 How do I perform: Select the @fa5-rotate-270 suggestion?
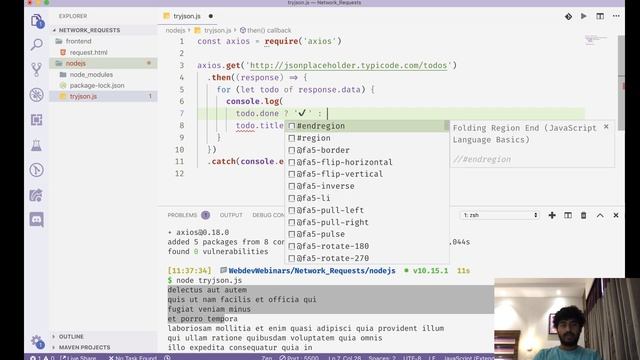coord(367,258)
